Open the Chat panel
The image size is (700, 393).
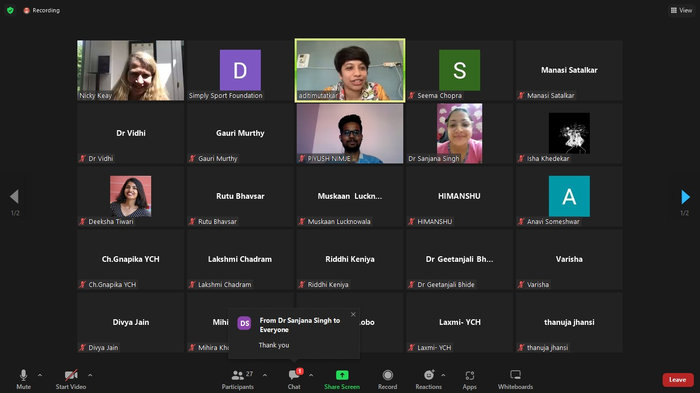[x=294, y=379]
